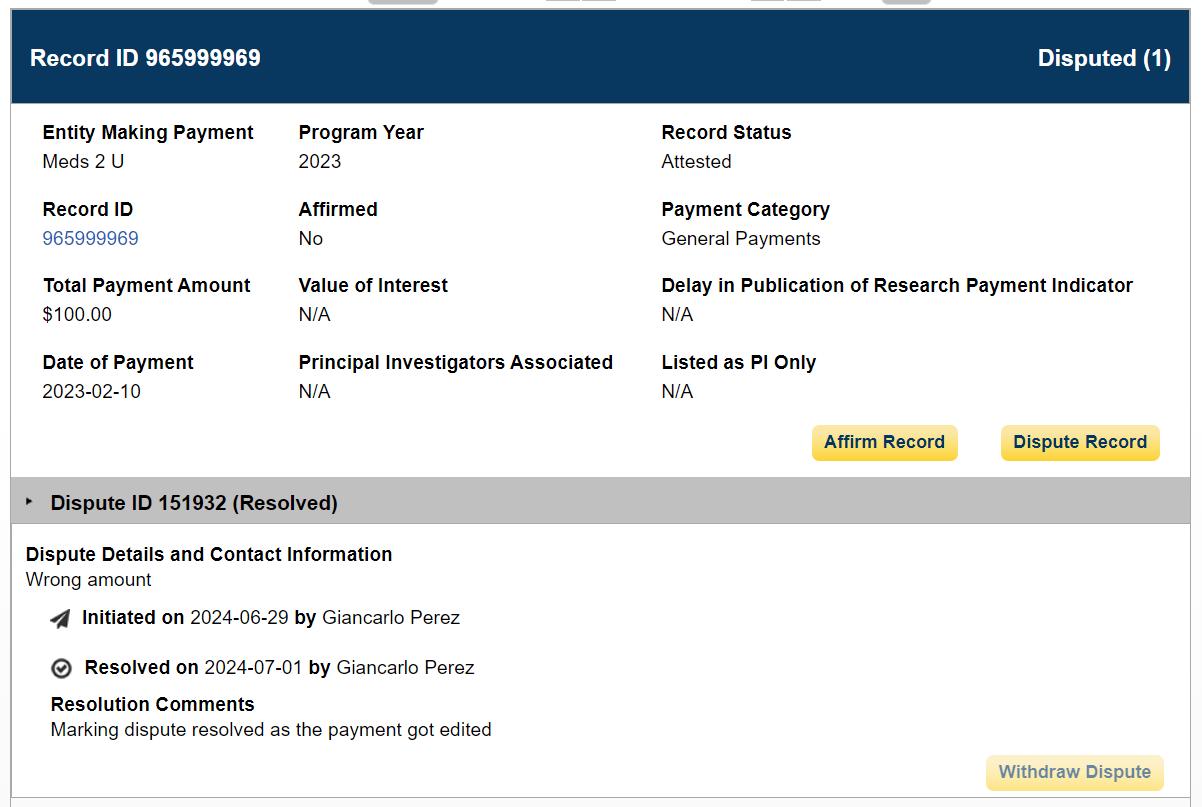Open Record ID 965999969 link
Viewport: 1202px width, 807px height.
(x=90, y=238)
